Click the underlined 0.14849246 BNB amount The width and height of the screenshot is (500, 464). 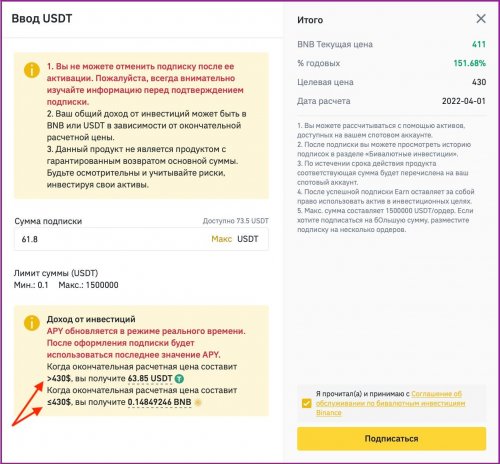coord(160,403)
